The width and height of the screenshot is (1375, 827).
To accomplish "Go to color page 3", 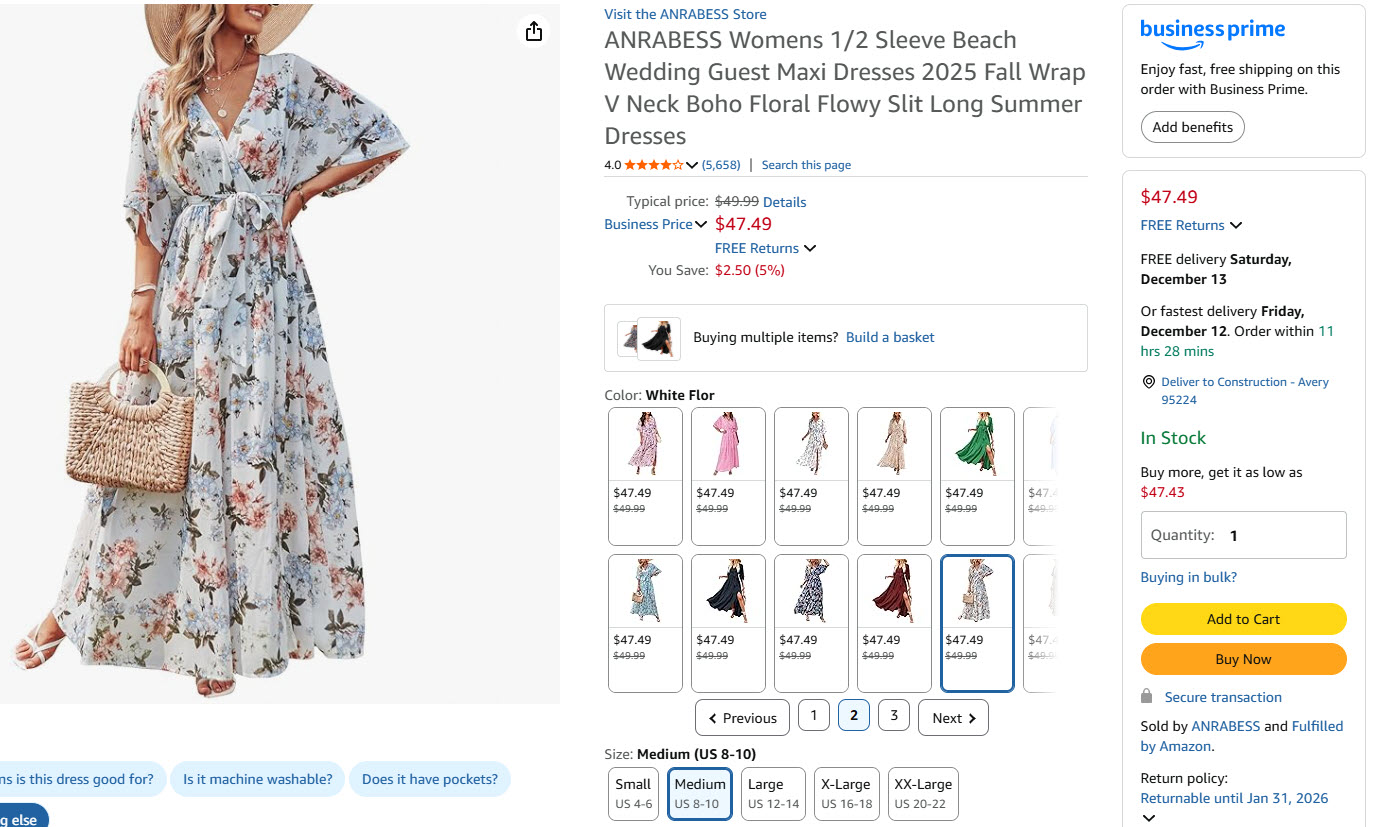I will (893, 715).
